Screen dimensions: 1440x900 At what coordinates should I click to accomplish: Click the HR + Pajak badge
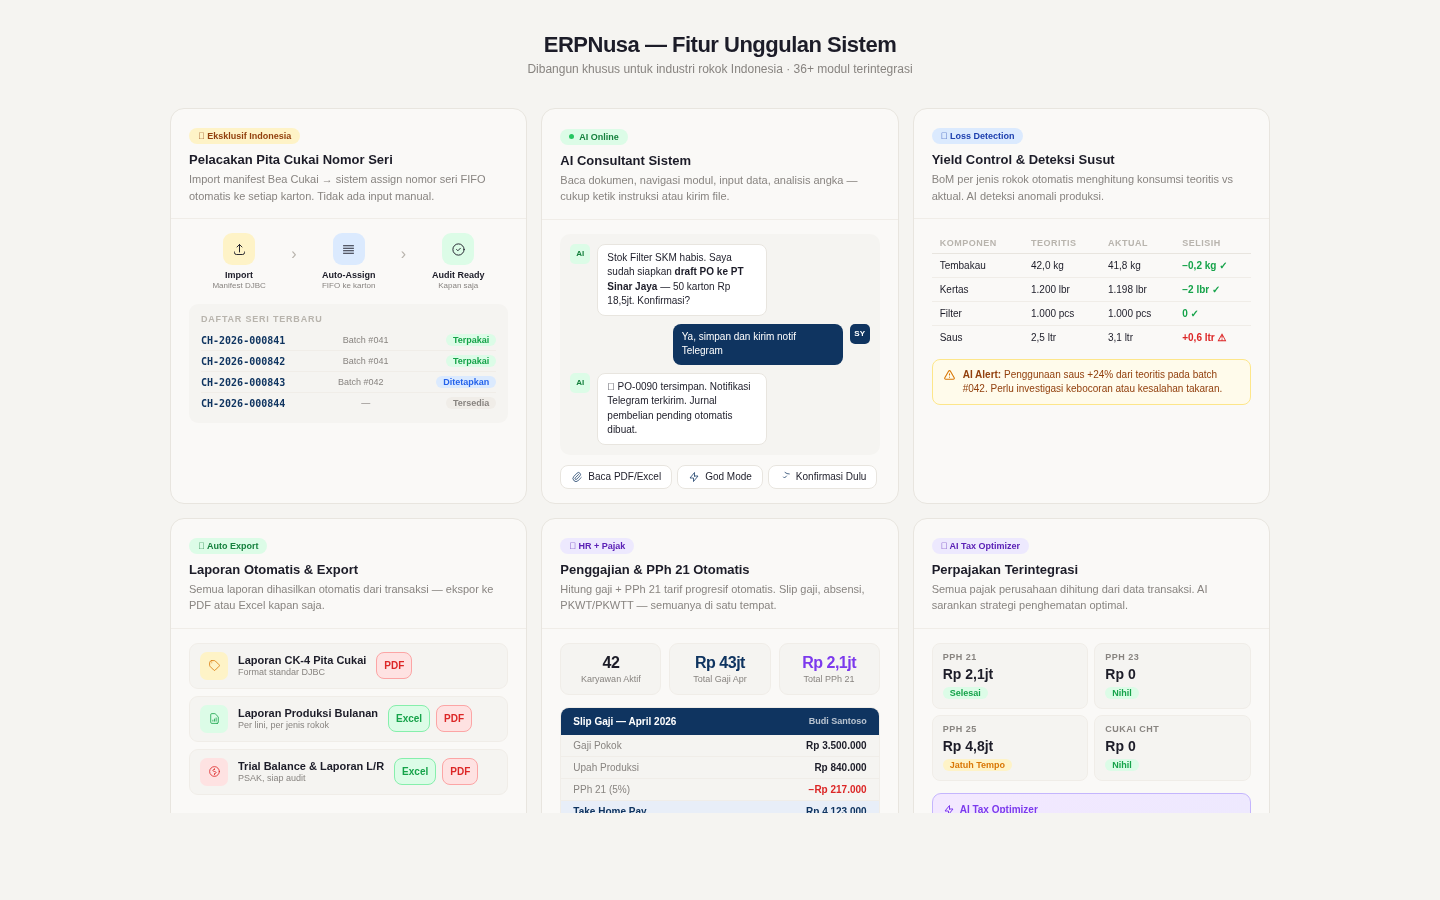point(597,546)
